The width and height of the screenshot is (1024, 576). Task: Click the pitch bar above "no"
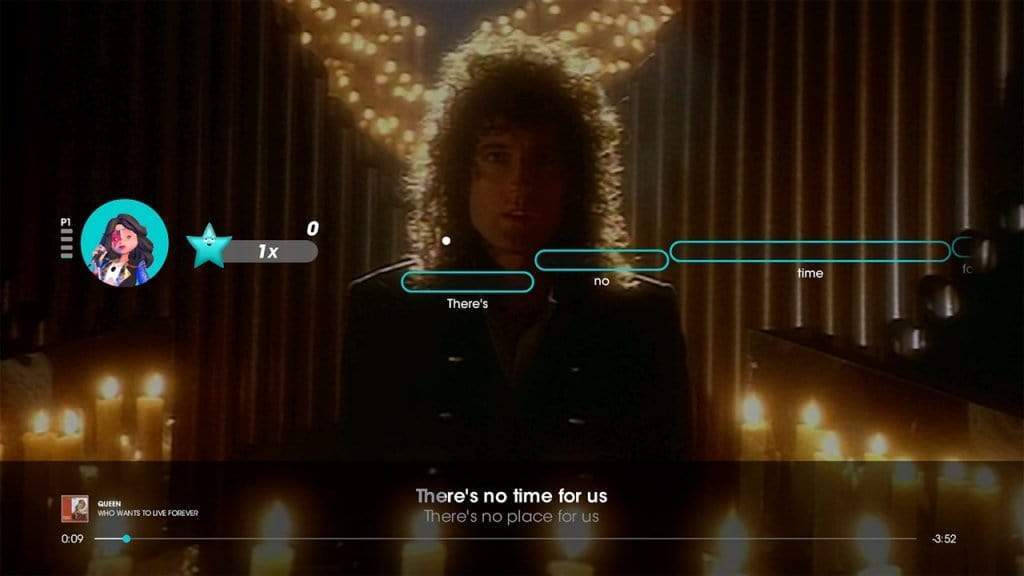tap(601, 260)
